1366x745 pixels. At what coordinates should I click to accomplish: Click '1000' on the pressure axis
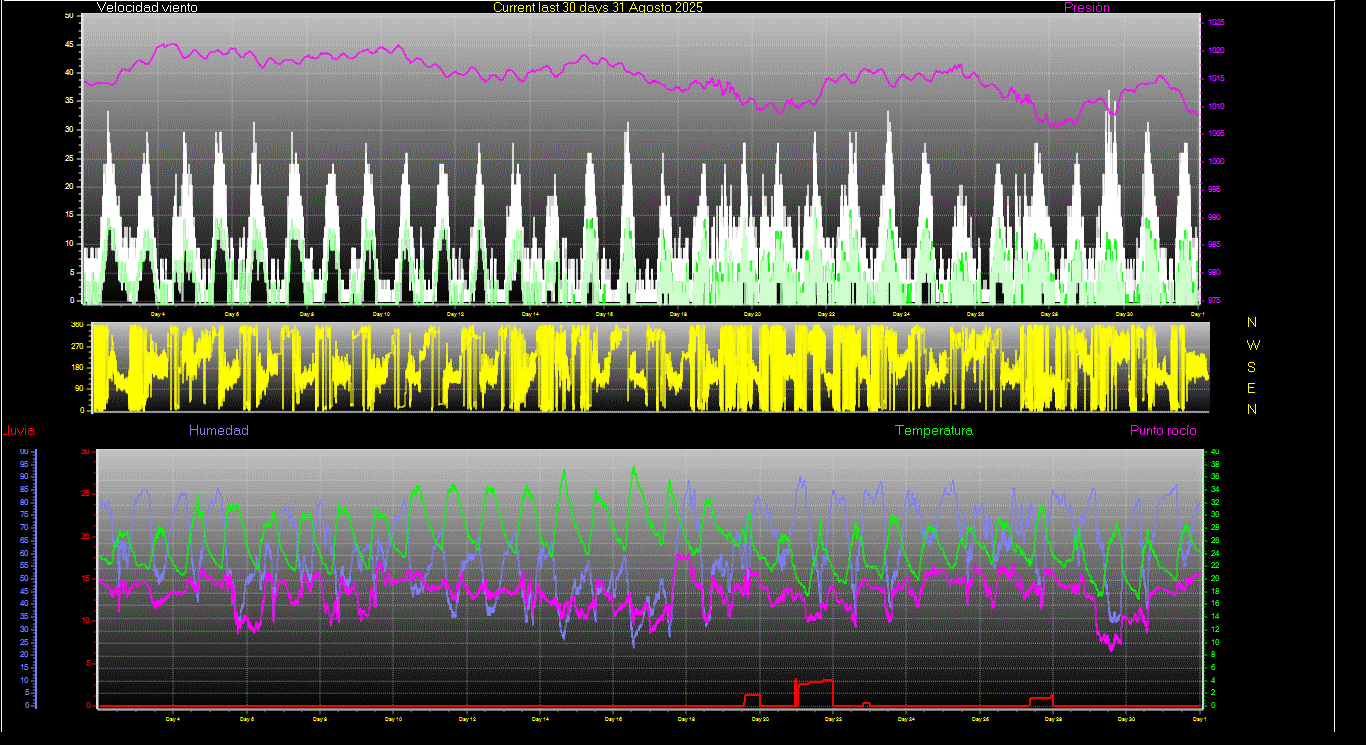pos(1216,161)
